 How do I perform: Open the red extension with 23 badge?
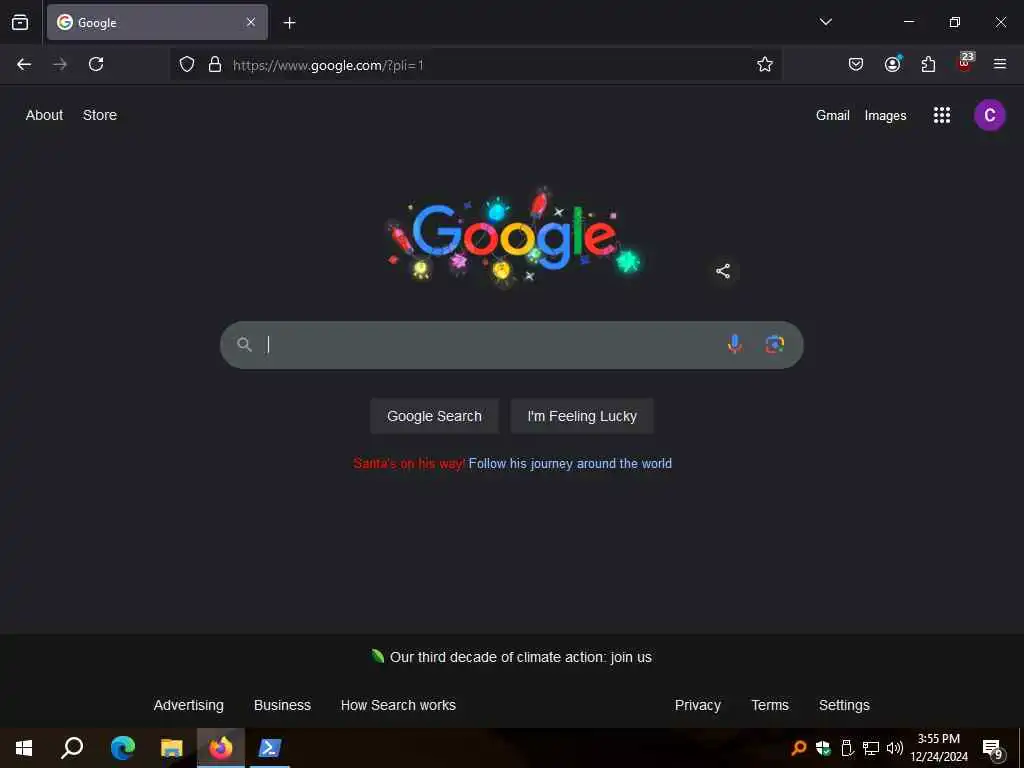click(965, 62)
